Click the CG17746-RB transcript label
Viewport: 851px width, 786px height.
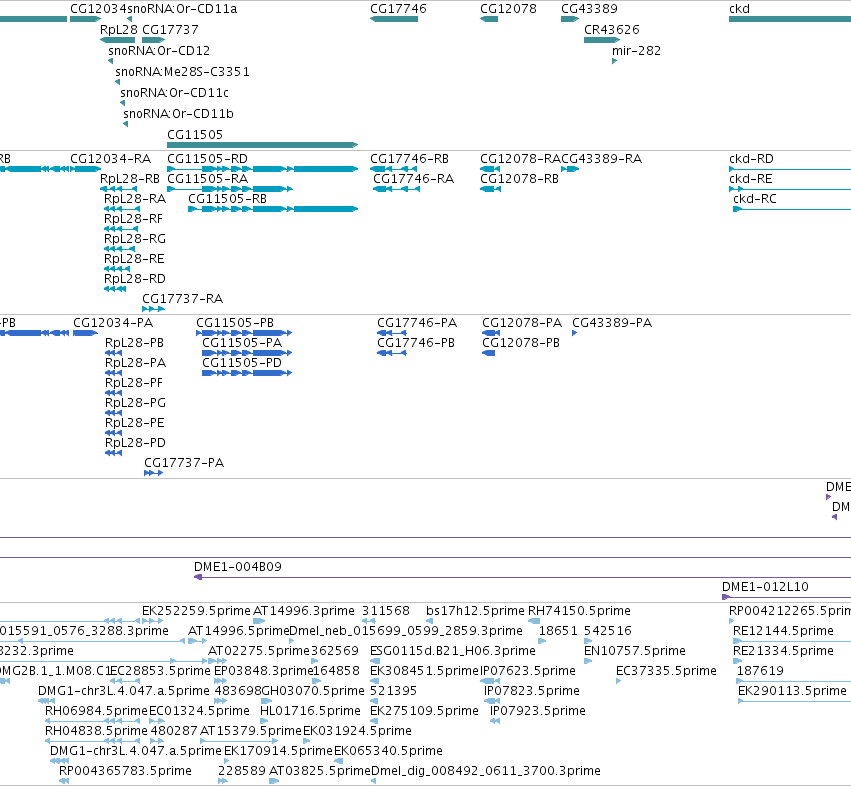(410, 159)
